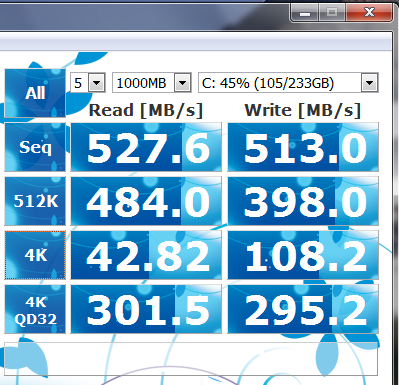Expand the 1000MB test size dropdown
Image resolution: width=399 pixels, height=385 pixels.
pos(152,83)
